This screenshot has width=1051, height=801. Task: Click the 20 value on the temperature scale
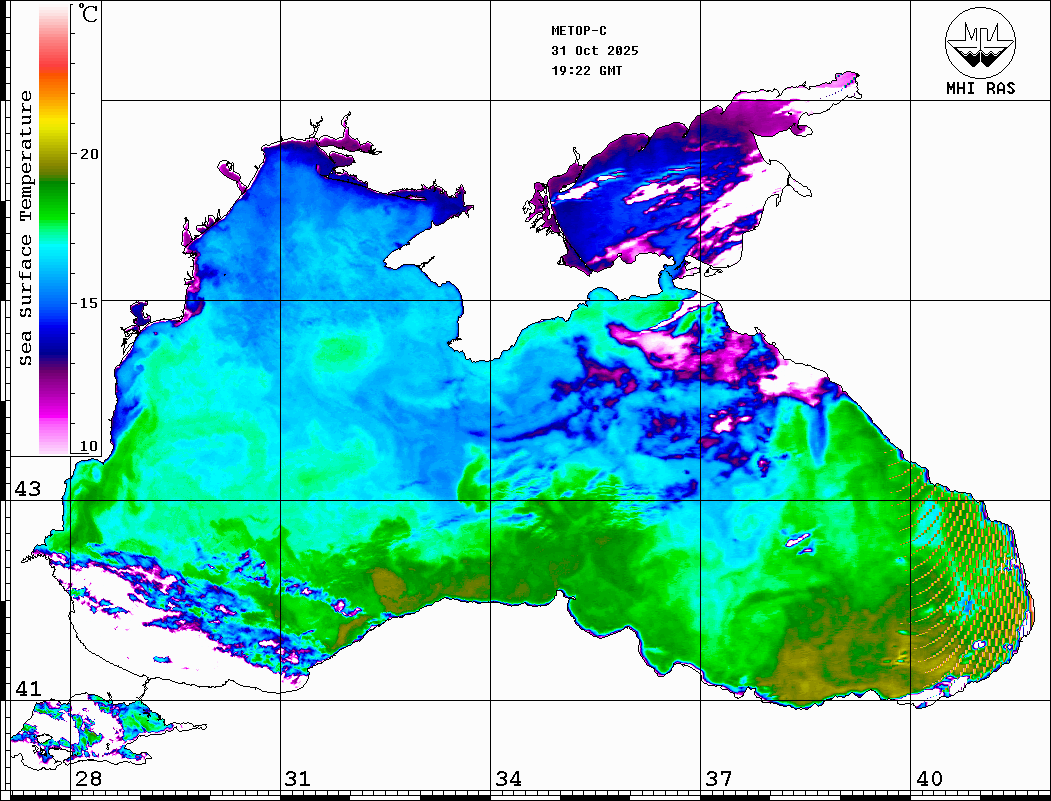90,154
